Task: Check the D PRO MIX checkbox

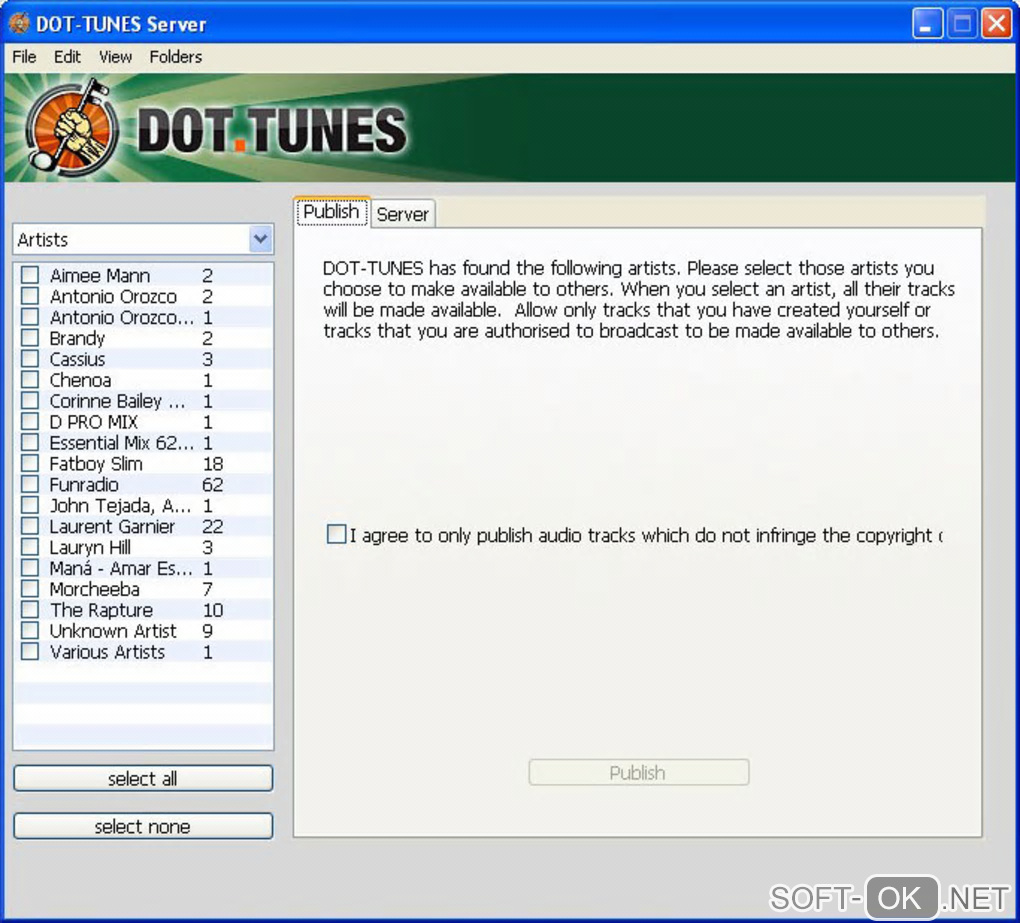Action: (x=30, y=421)
